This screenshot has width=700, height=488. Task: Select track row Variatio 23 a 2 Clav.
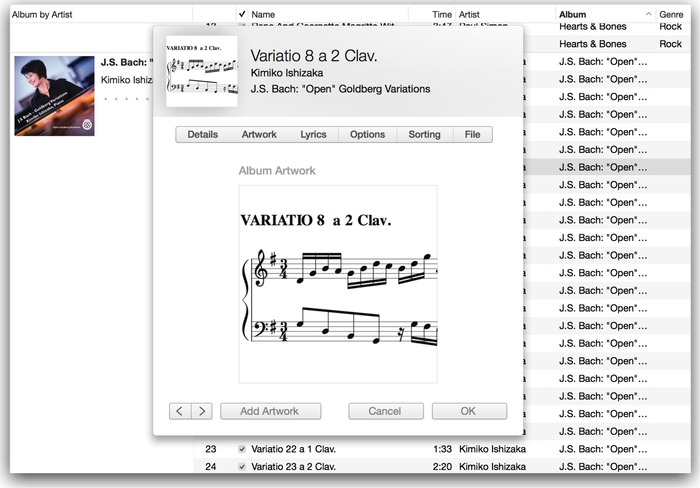click(442, 467)
